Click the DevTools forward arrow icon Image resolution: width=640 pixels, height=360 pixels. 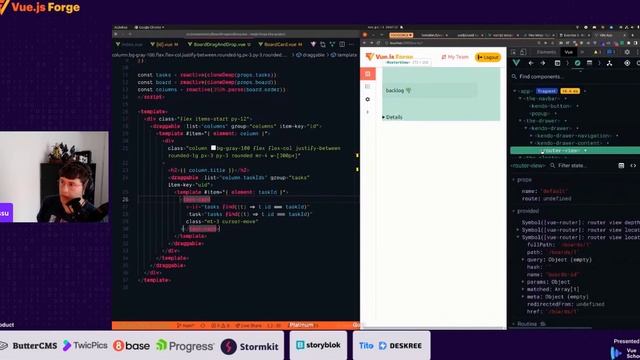pos(543,63)
